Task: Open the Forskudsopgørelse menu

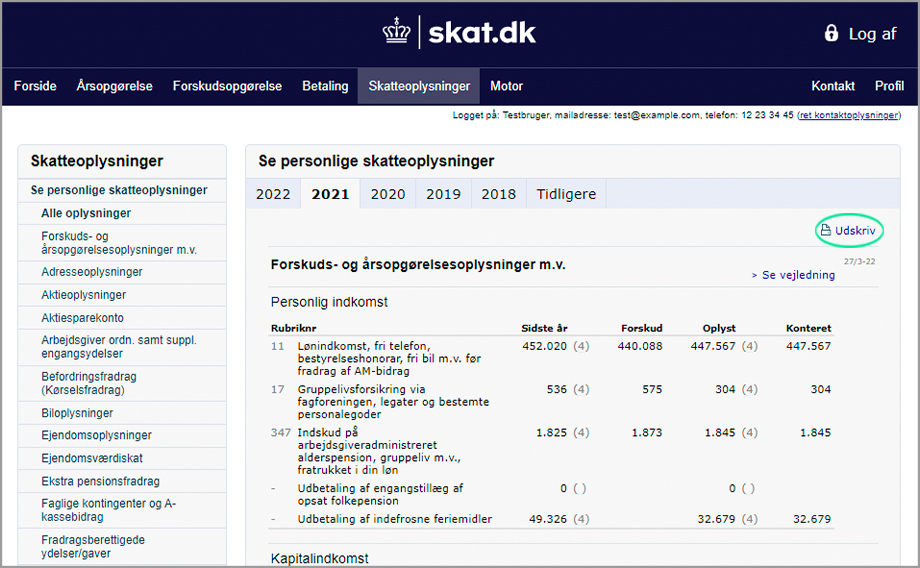Action: pos(227,86)
